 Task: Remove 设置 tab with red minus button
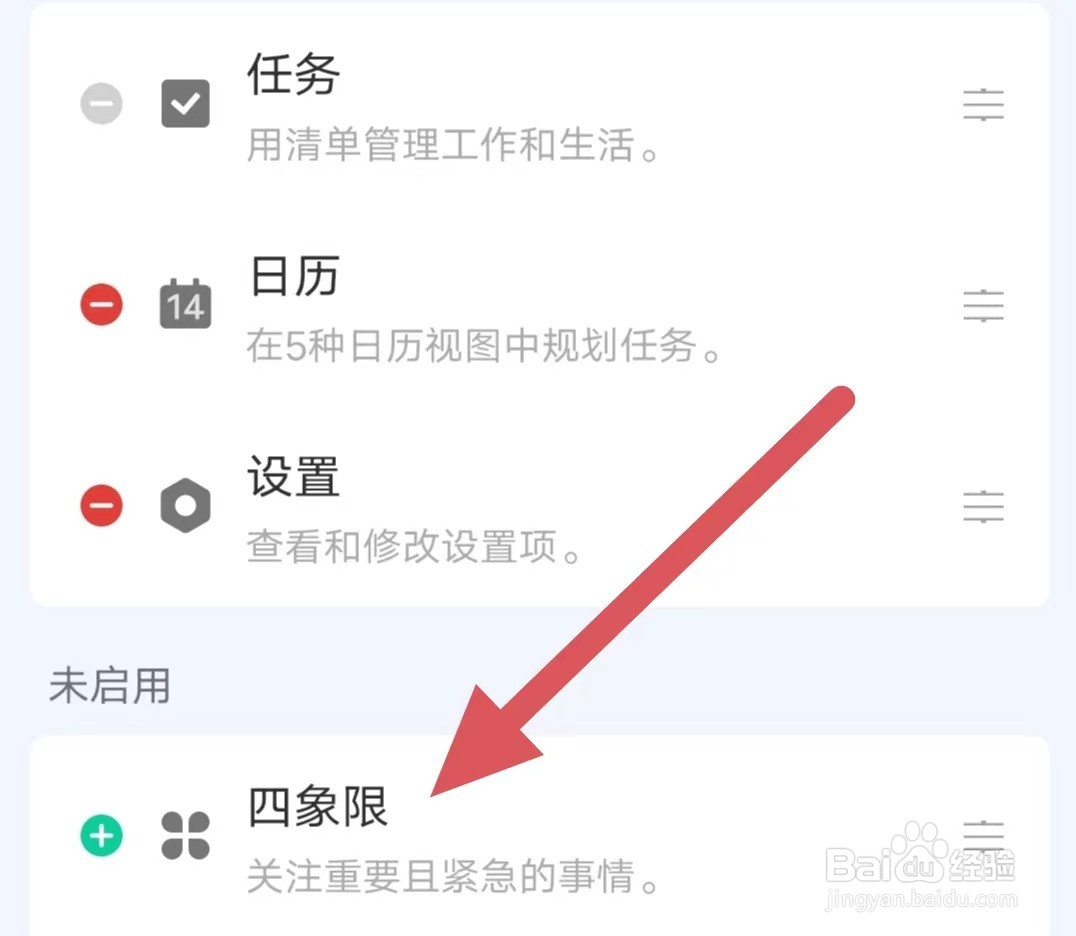pyautogui.click(x=102, y=505)
